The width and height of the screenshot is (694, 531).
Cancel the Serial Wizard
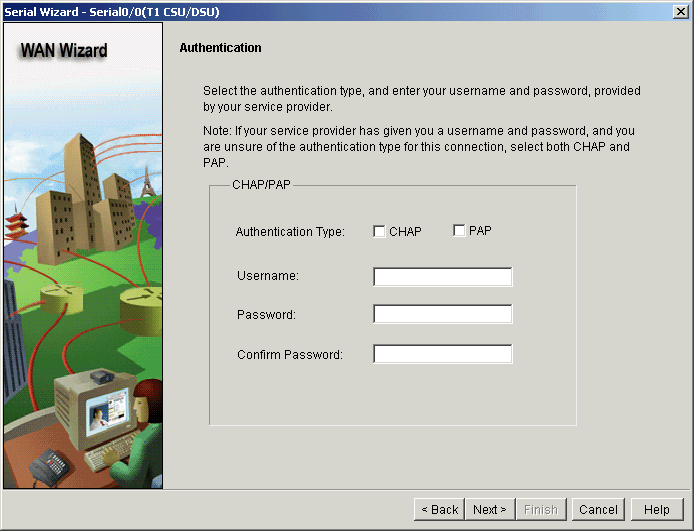coord(598,510)
